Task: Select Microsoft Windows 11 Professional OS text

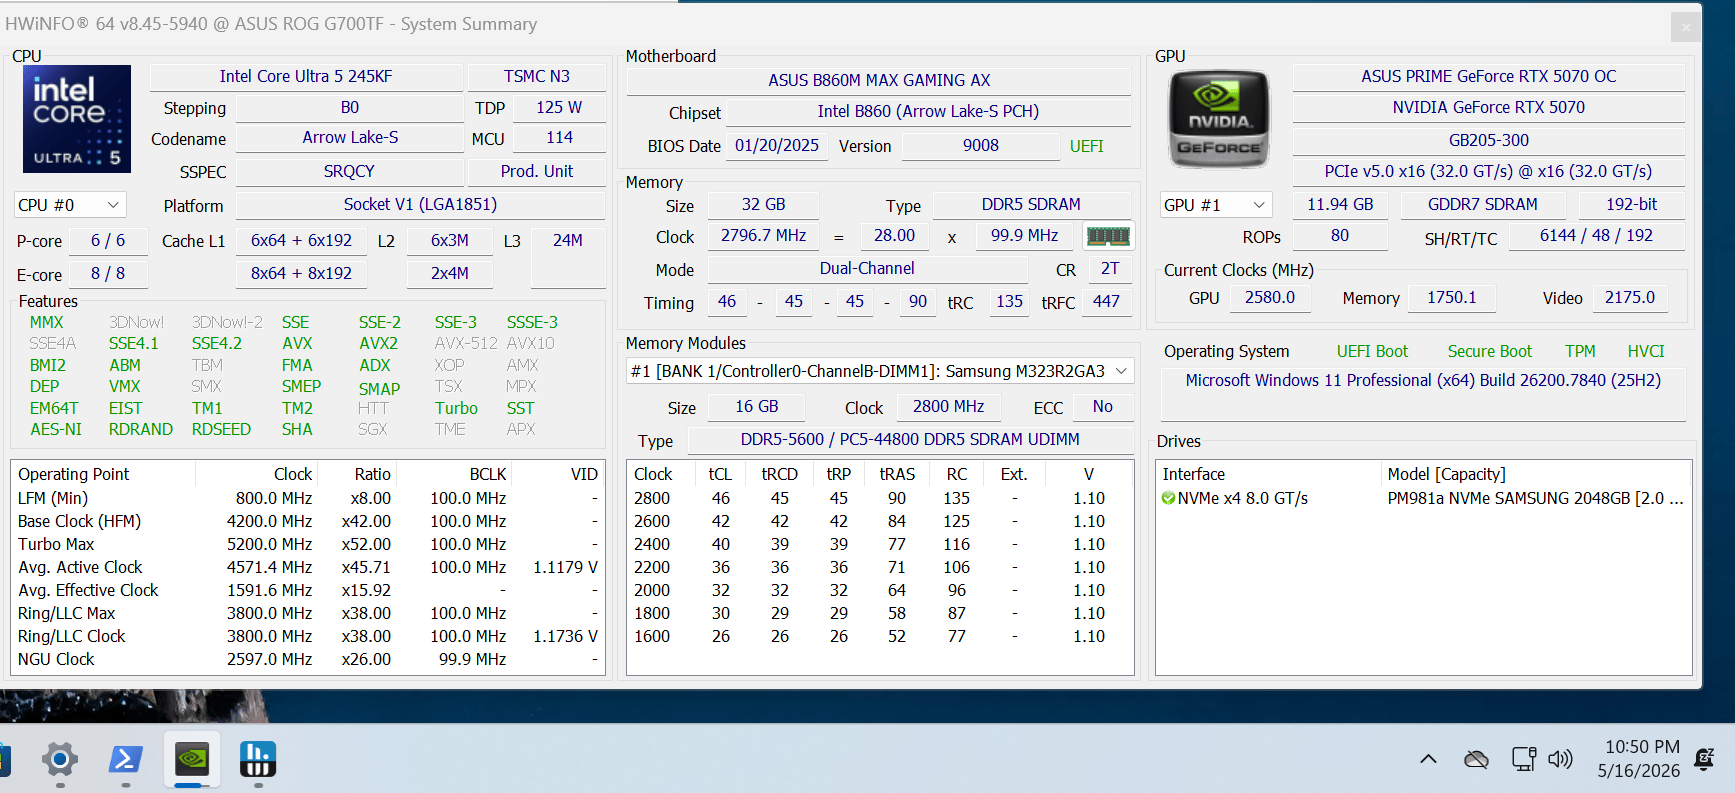Action: (x=1423, y=381)
